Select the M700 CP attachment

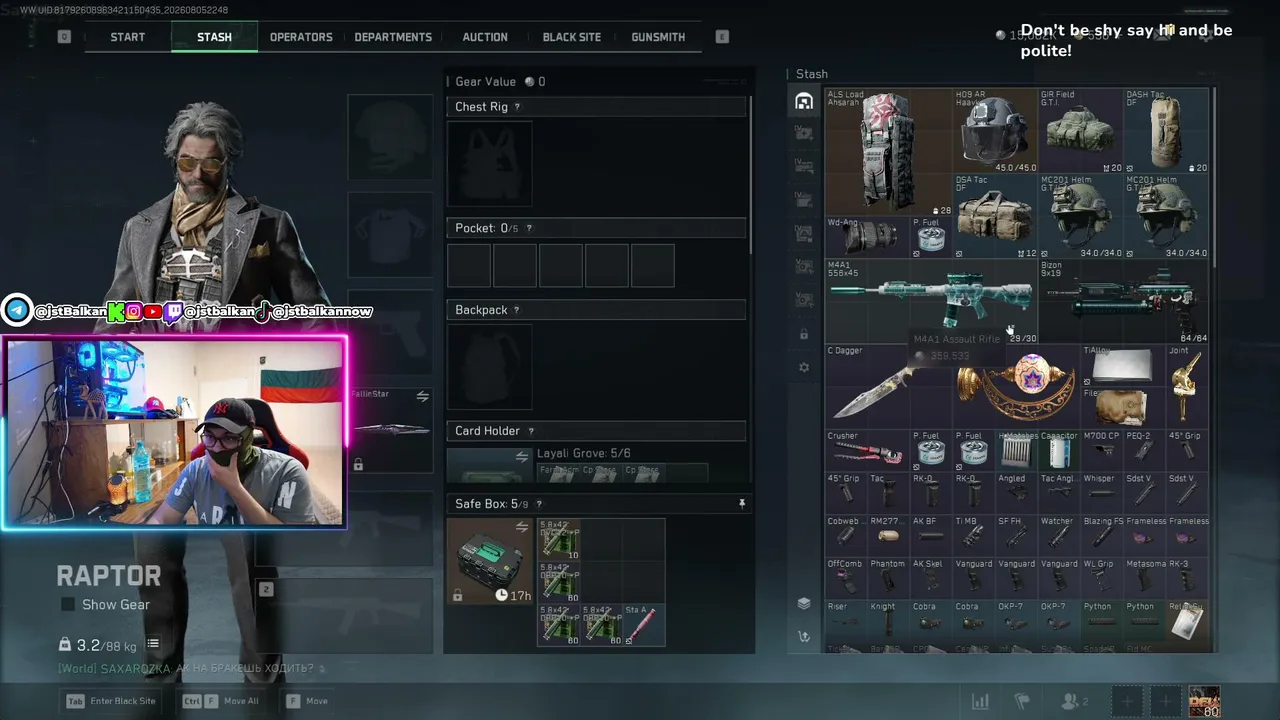1102,450
